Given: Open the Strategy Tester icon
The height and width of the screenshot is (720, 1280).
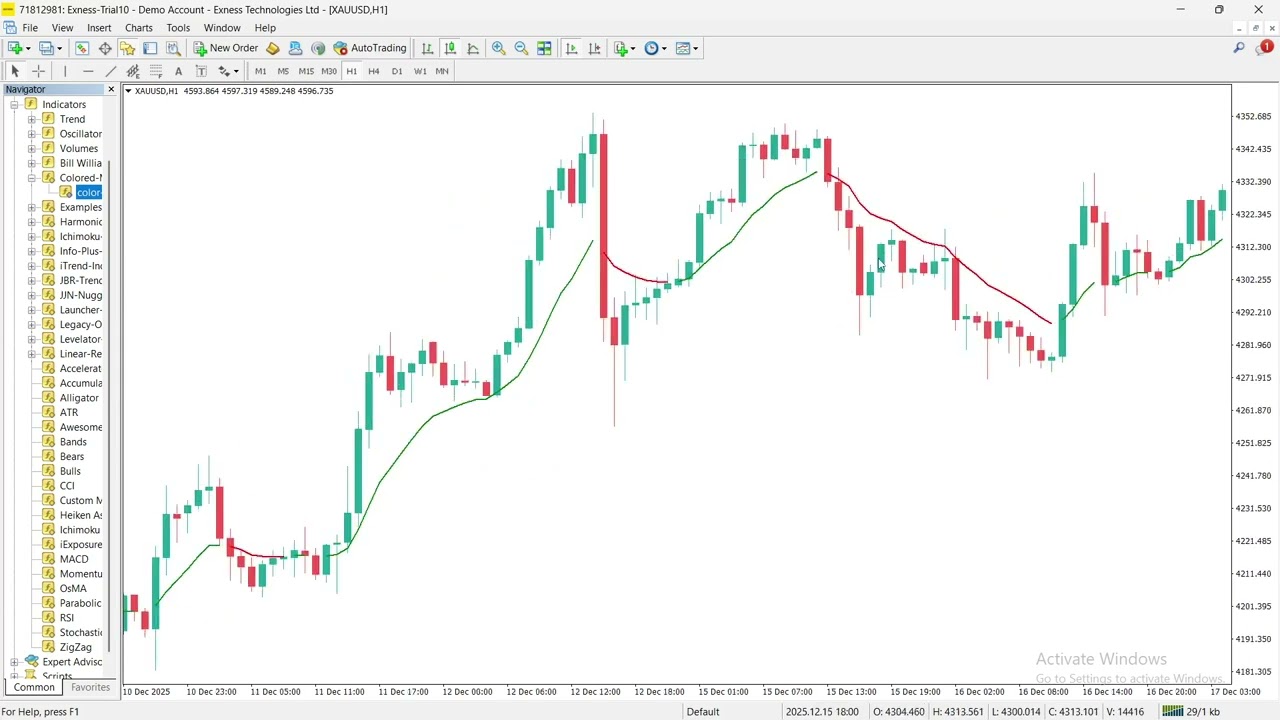Looking at the screenshot, I should point(173,48).
